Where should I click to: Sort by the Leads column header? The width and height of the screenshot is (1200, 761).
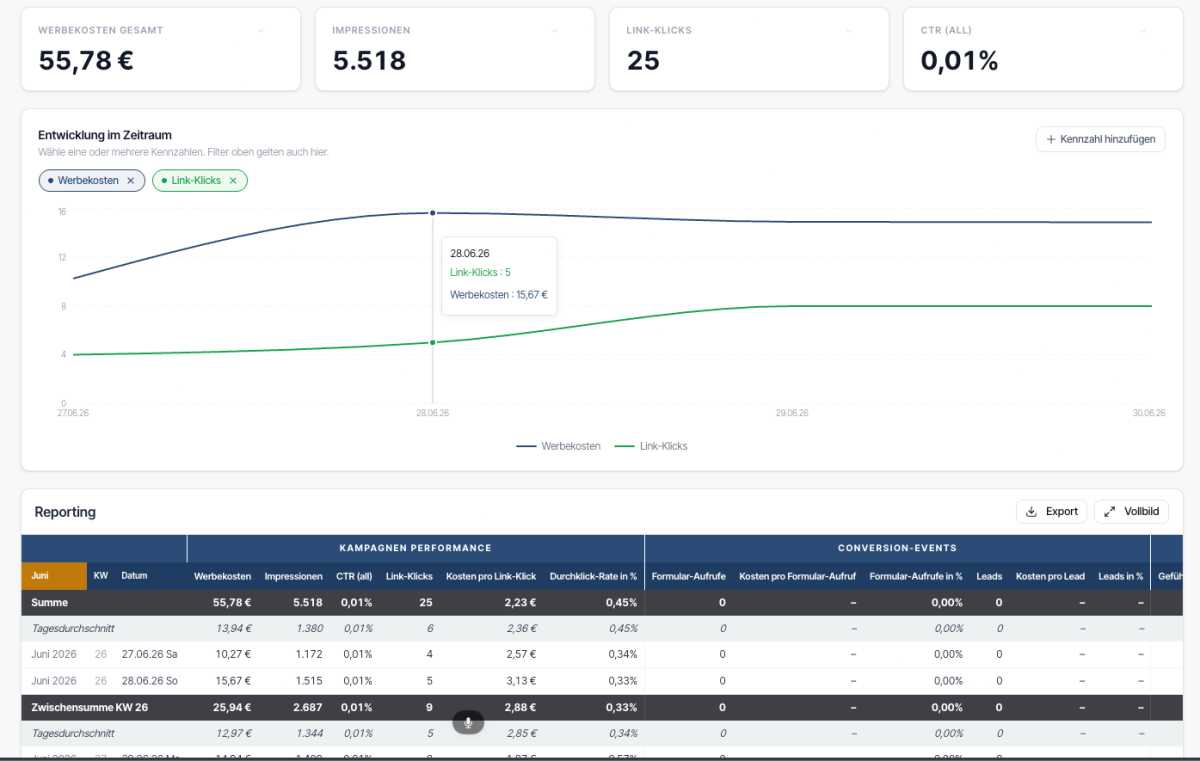[x=989, y=576]
